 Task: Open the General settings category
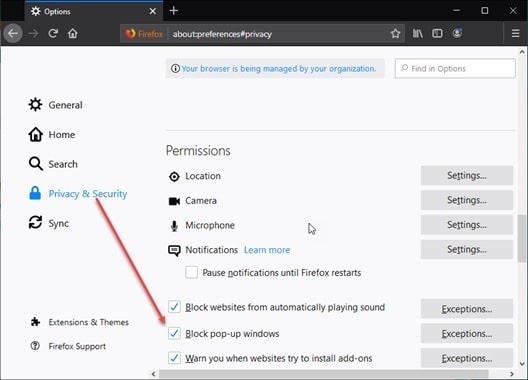[56, 105]
